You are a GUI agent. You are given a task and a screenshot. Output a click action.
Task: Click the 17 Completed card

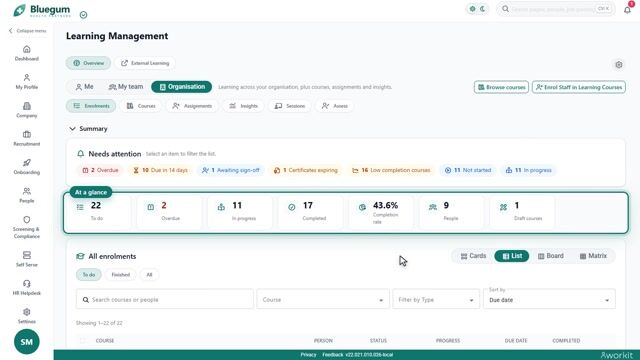click(310, 213)
